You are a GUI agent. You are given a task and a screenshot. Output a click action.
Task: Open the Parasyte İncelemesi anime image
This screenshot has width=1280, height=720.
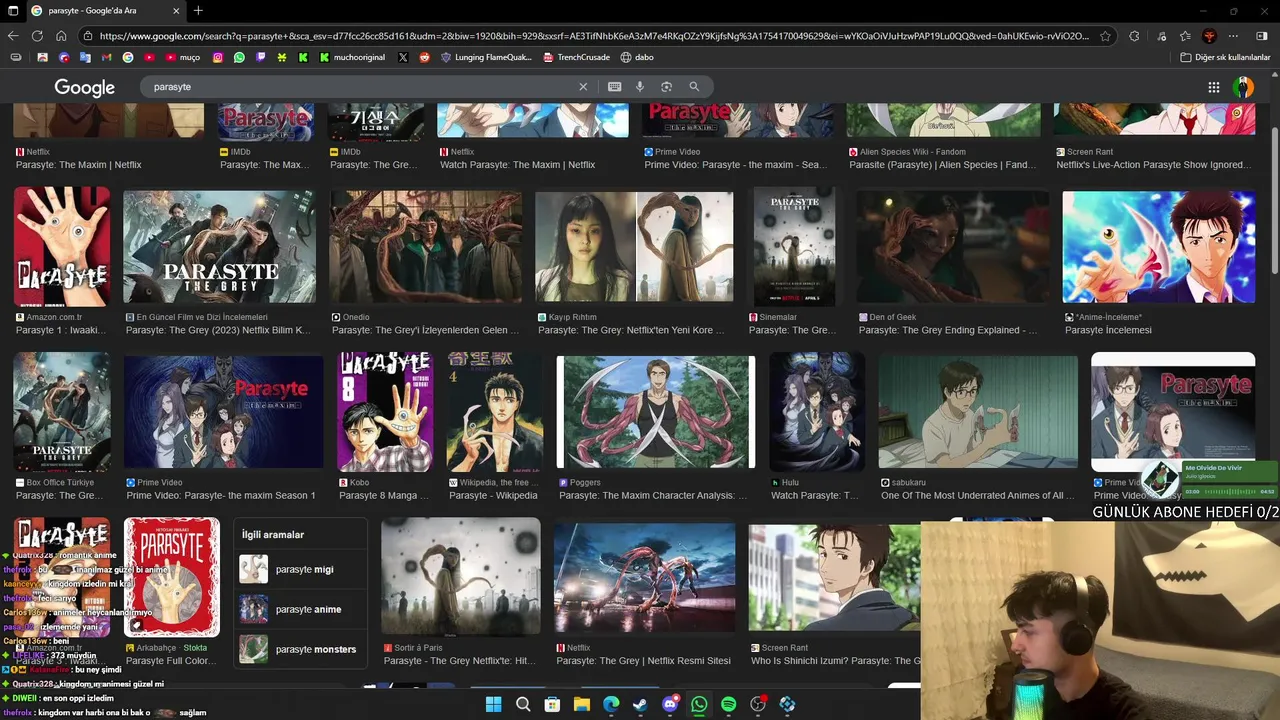tap(1158, 247)
